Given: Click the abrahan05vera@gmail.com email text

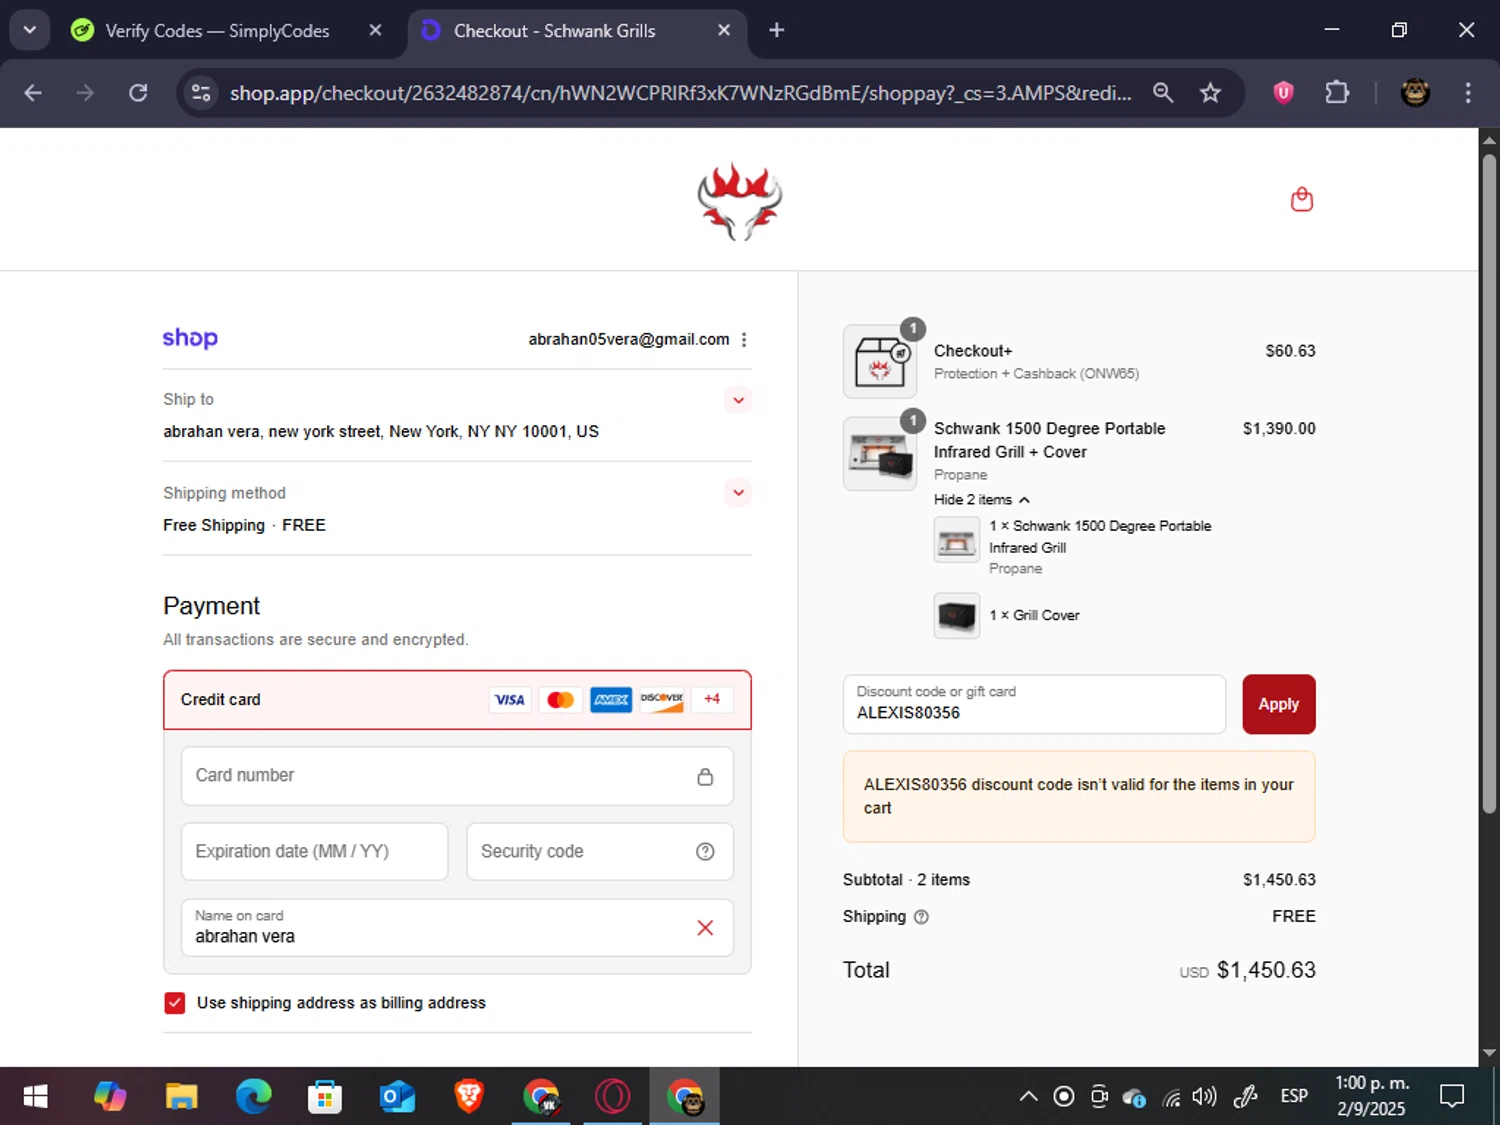Looking at the screenshot, I should [x=629, y=340].
